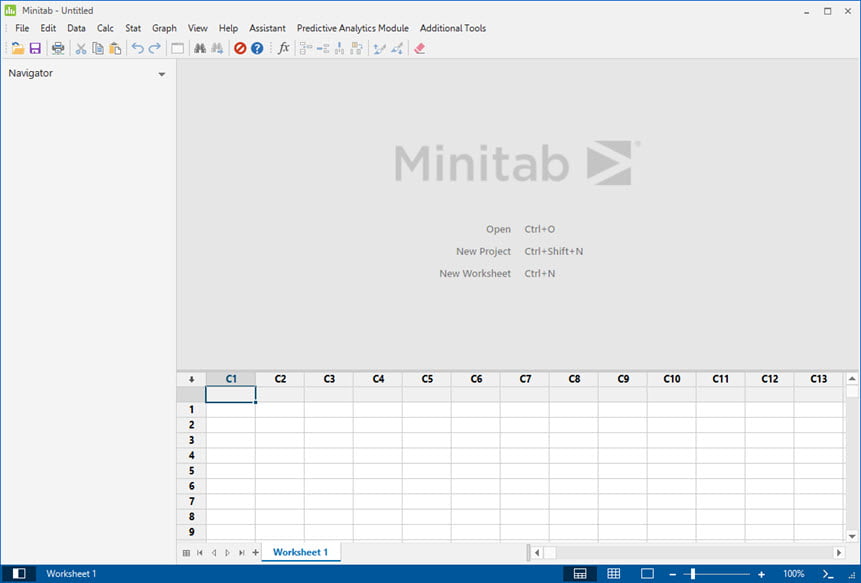Open the Predictive Analytics Module menu

[353, 28]
